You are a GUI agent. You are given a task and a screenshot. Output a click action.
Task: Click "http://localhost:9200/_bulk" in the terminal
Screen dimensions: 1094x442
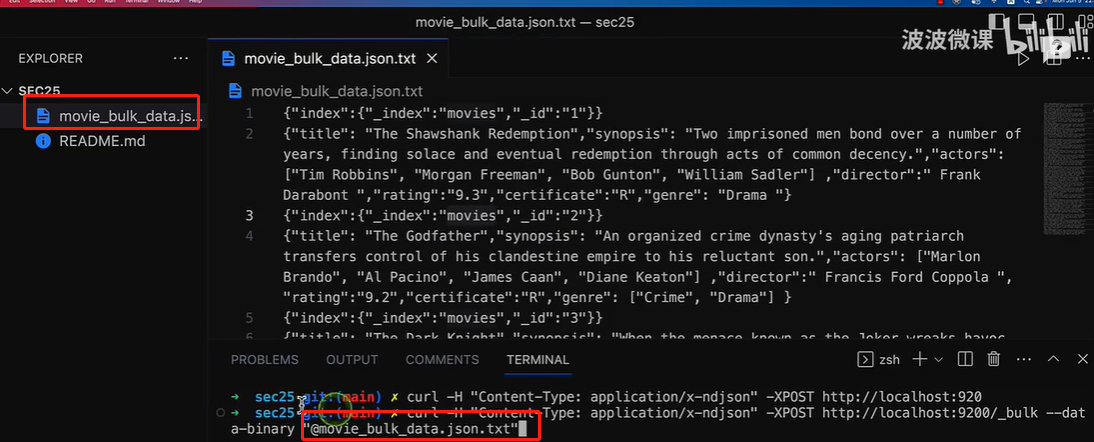(x=932, y=413)
